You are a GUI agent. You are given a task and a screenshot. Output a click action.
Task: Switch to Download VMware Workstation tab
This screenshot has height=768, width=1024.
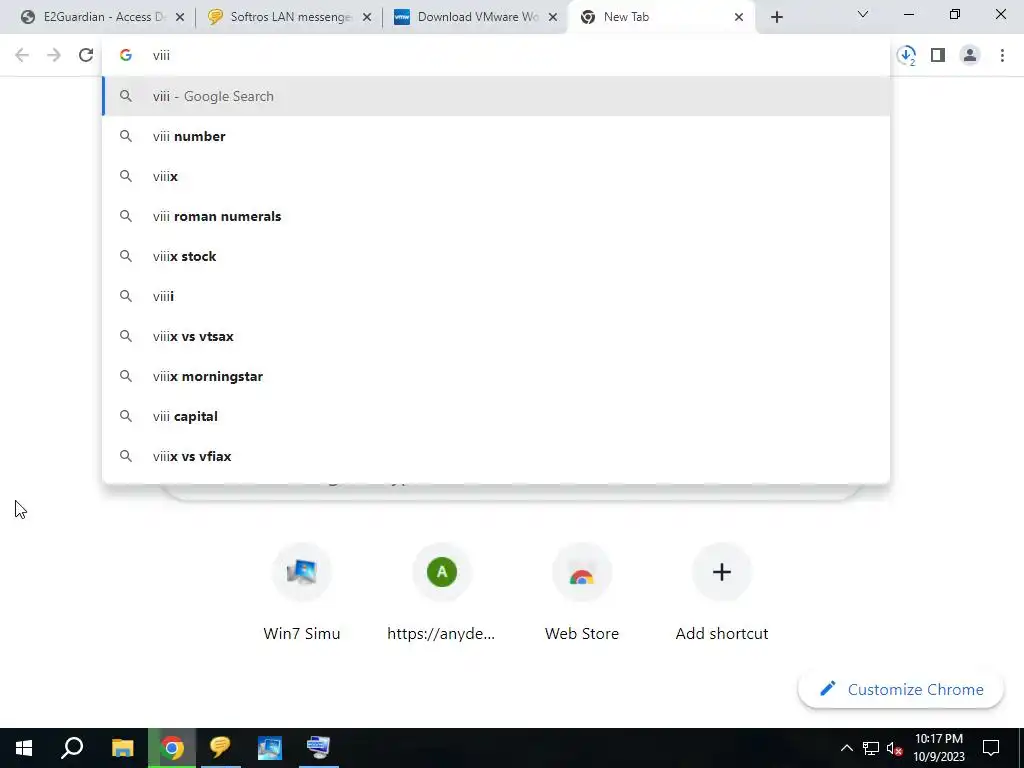click(x=476, y=17)
